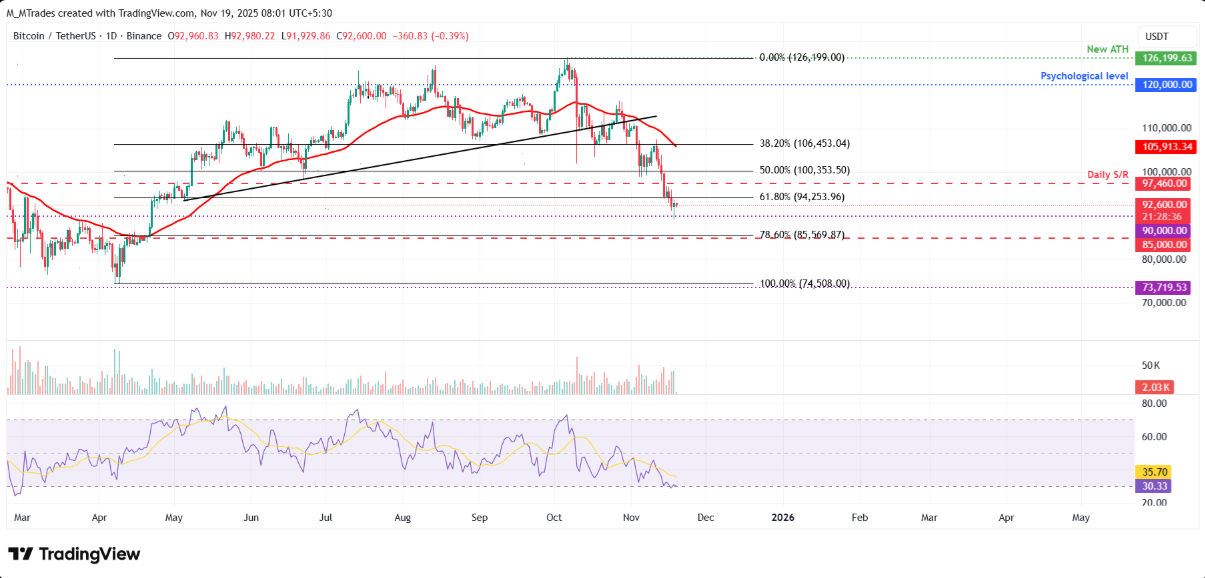Toggle the Psychological level annotation
Image resolution: width=1205 pixels, height=578 pixels.
(x=1083, y=76)
